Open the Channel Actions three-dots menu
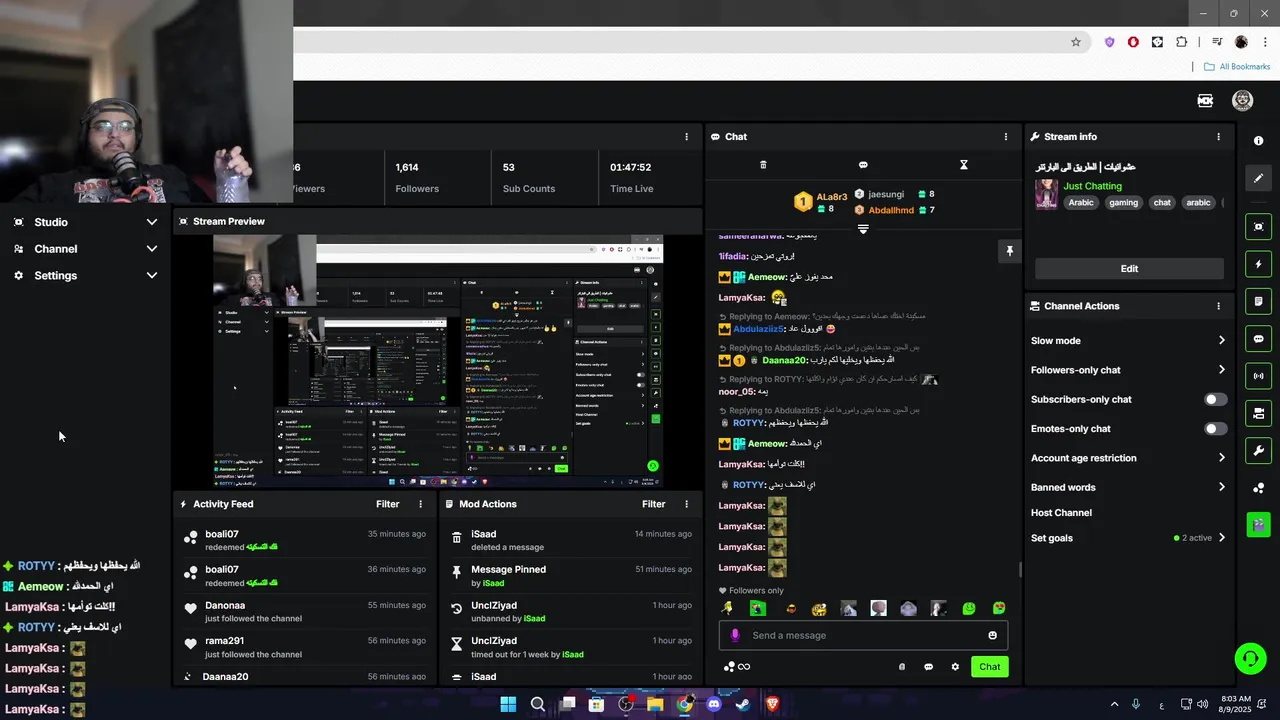The width and height of the screenshot is (1280, 720). point(1218,306)
